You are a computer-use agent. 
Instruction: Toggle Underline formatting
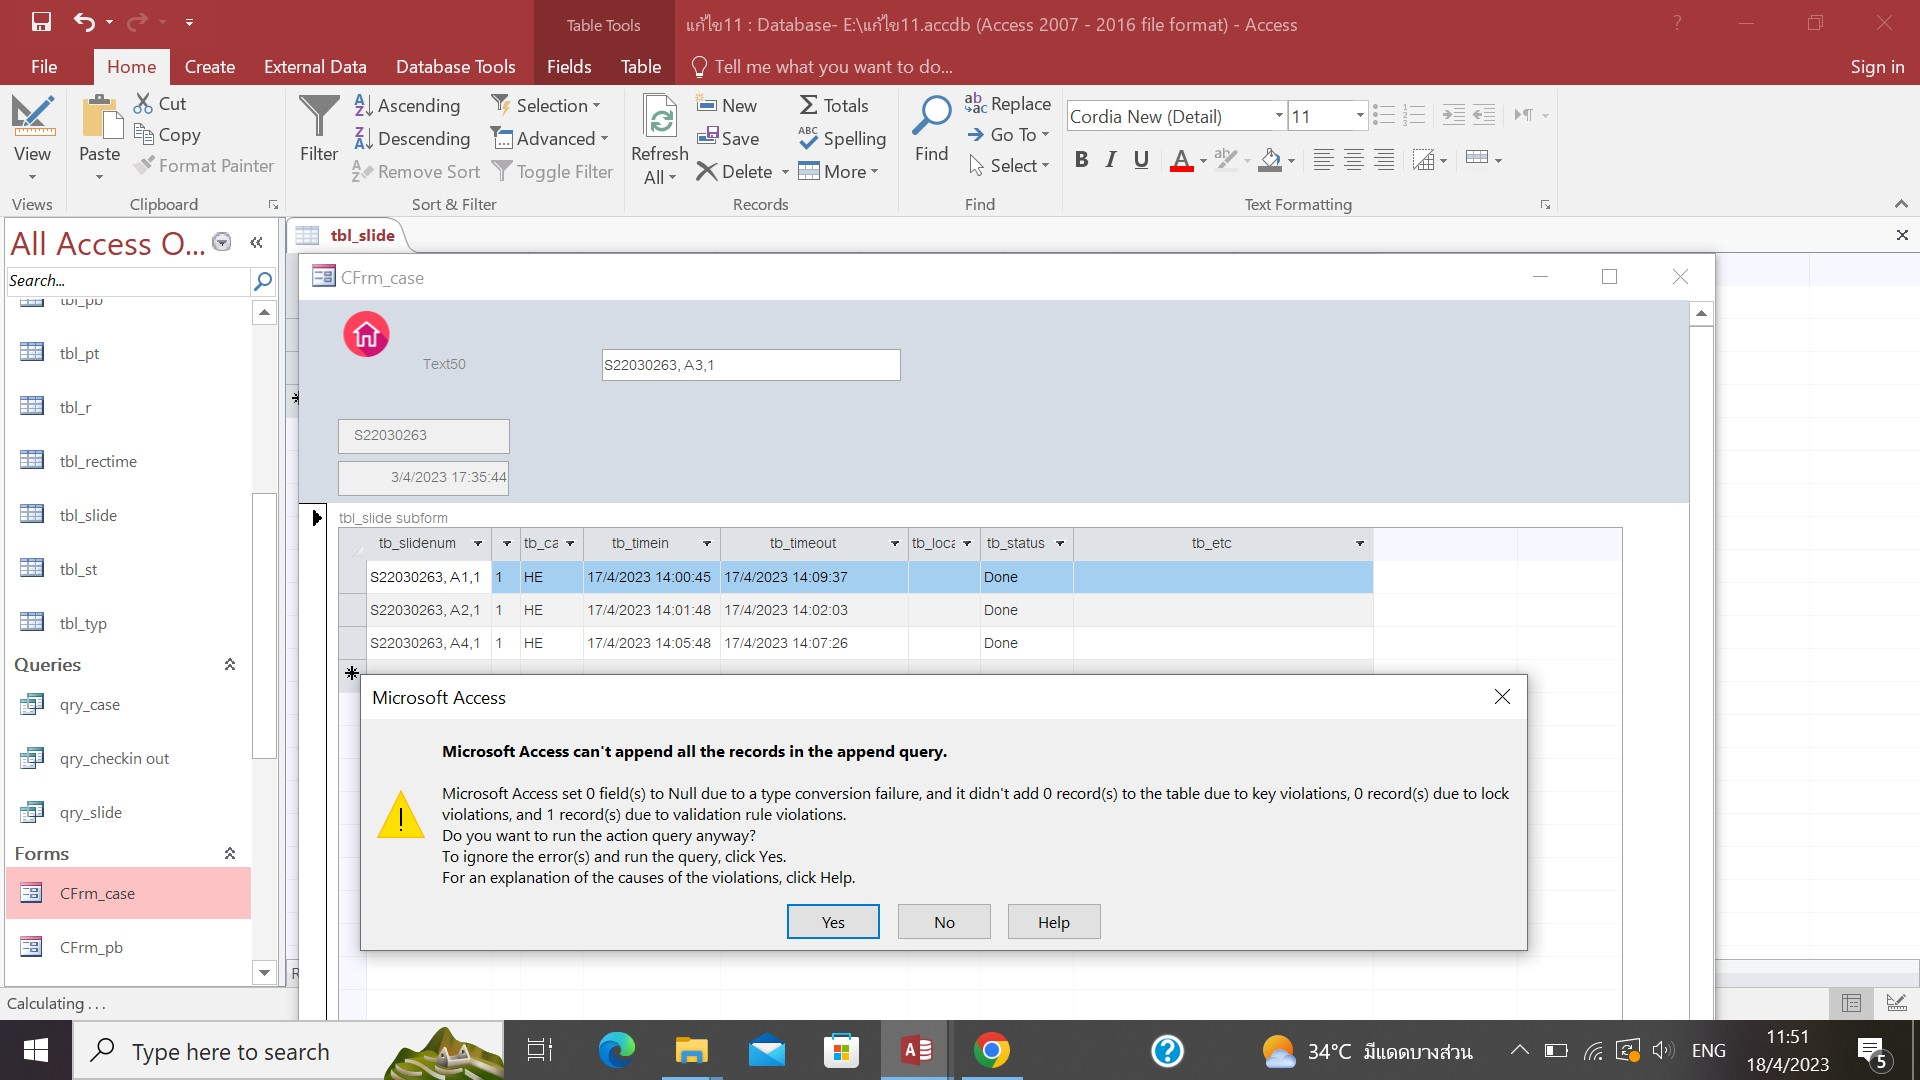click(x=1141, y=159)
